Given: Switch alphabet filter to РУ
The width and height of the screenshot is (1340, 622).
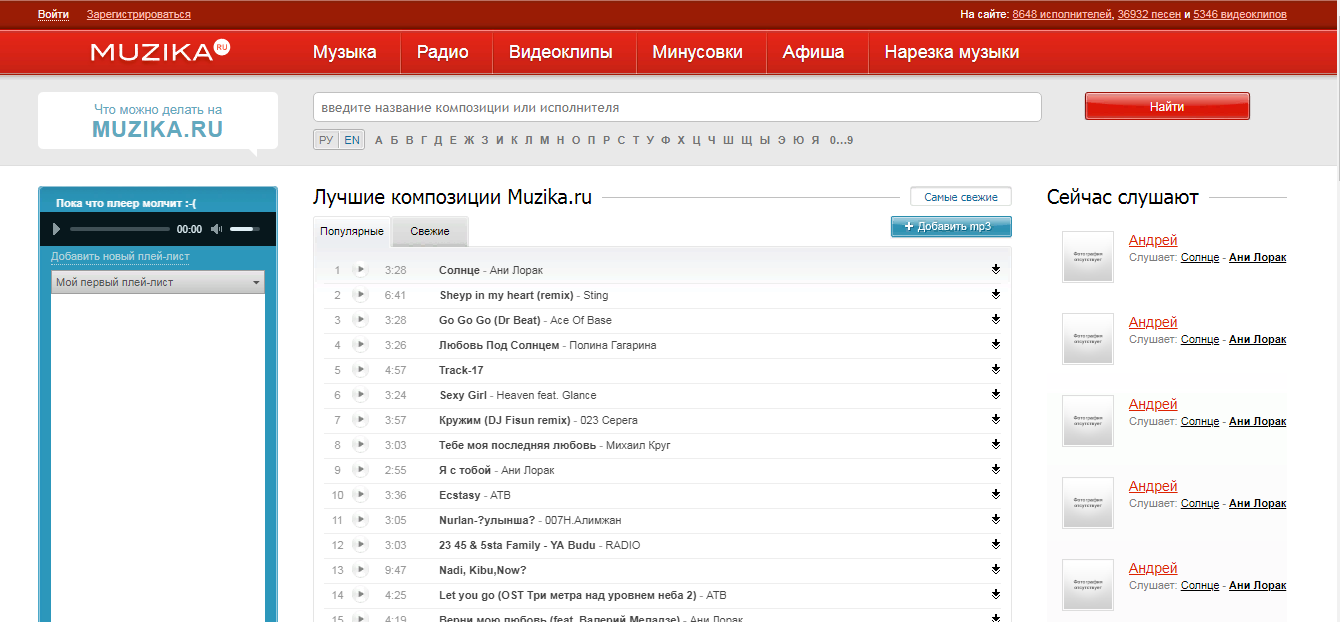Looking at the screenshot, I should 326,140.
